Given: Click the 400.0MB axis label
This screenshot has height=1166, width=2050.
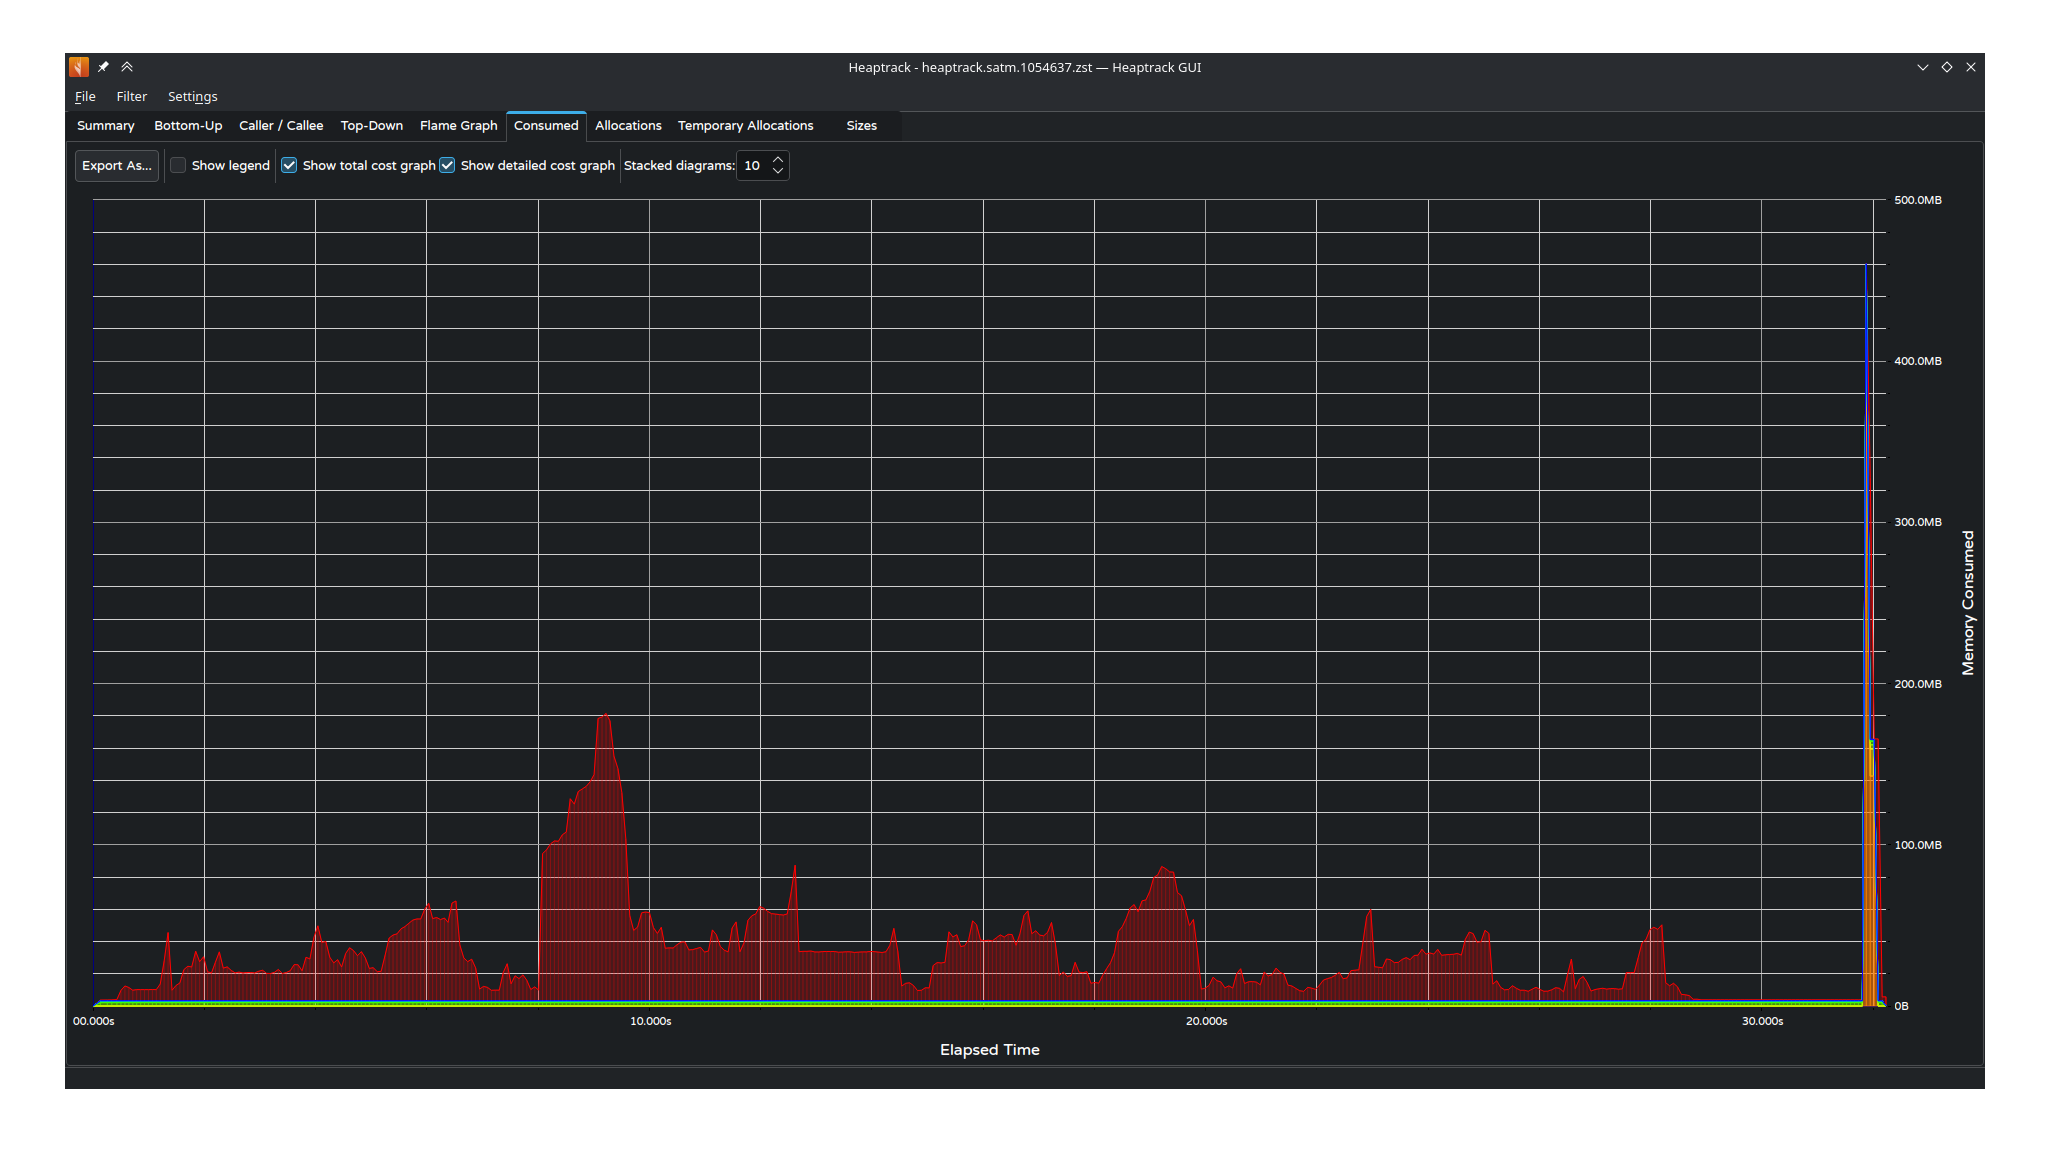Looking at the screenshot, I should [1918, 361].
